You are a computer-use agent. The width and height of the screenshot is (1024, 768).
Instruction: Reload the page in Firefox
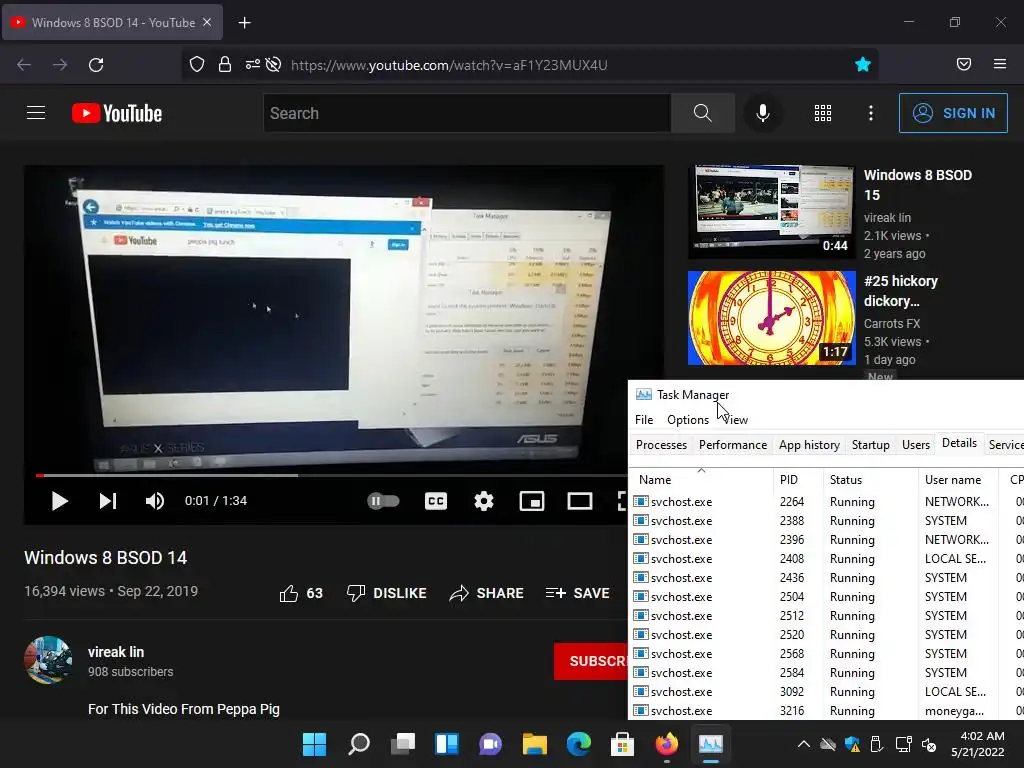coord(96,65)
